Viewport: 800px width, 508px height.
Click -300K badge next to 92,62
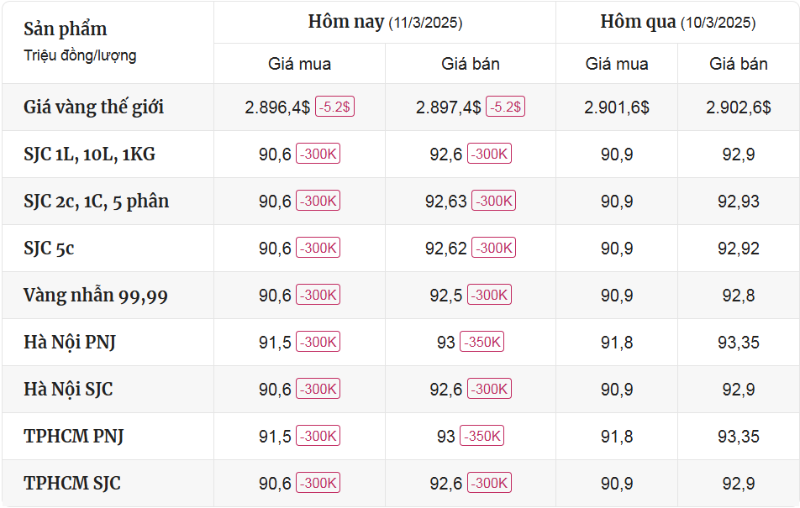493,248
